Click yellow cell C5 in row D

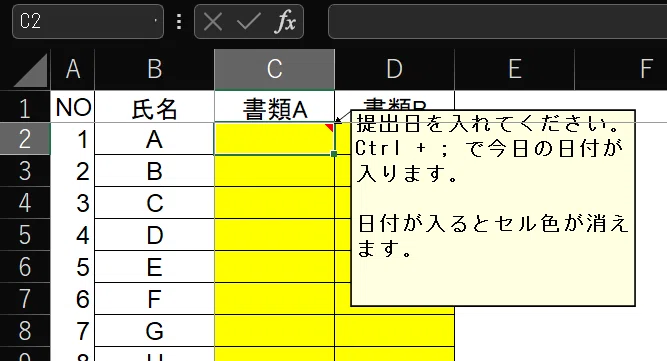pos(274,235)
